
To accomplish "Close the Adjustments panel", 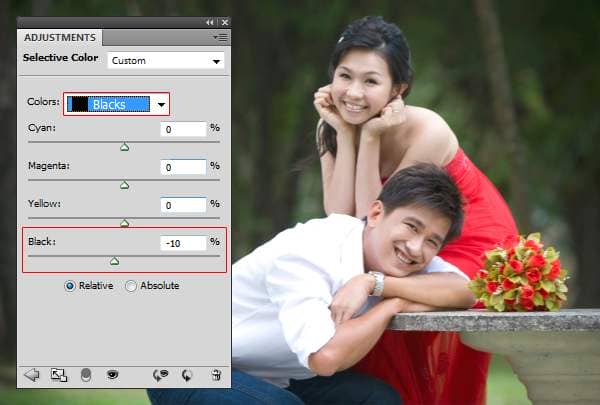I will [225, 23].
